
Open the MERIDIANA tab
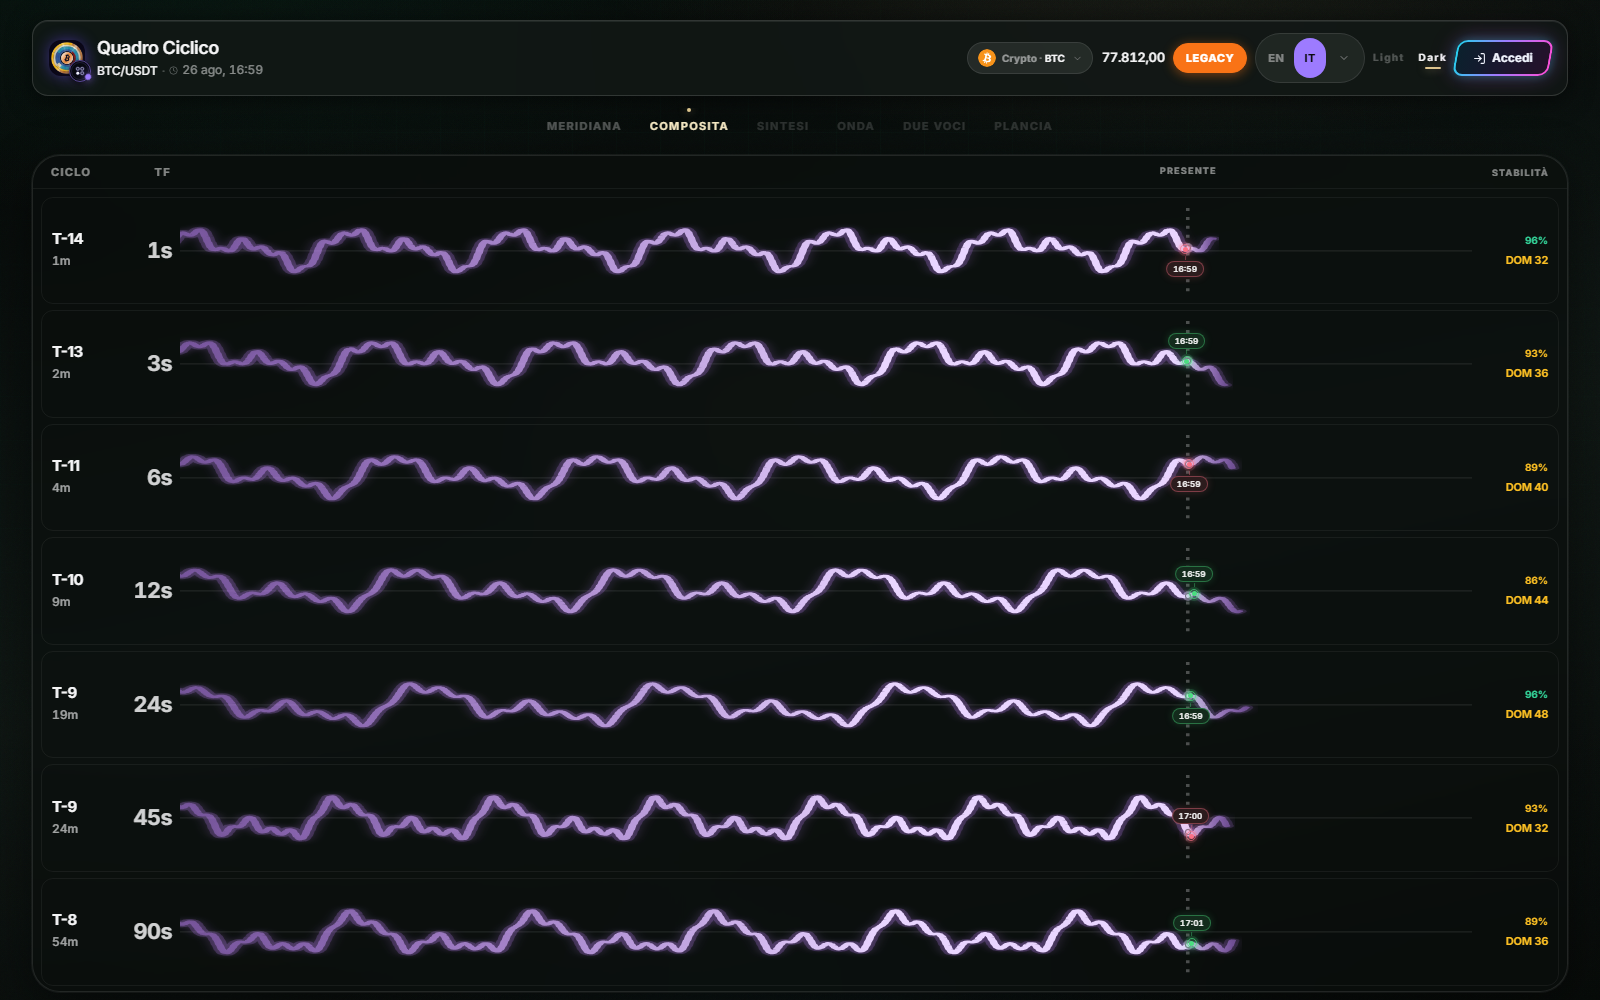point(584,126)
